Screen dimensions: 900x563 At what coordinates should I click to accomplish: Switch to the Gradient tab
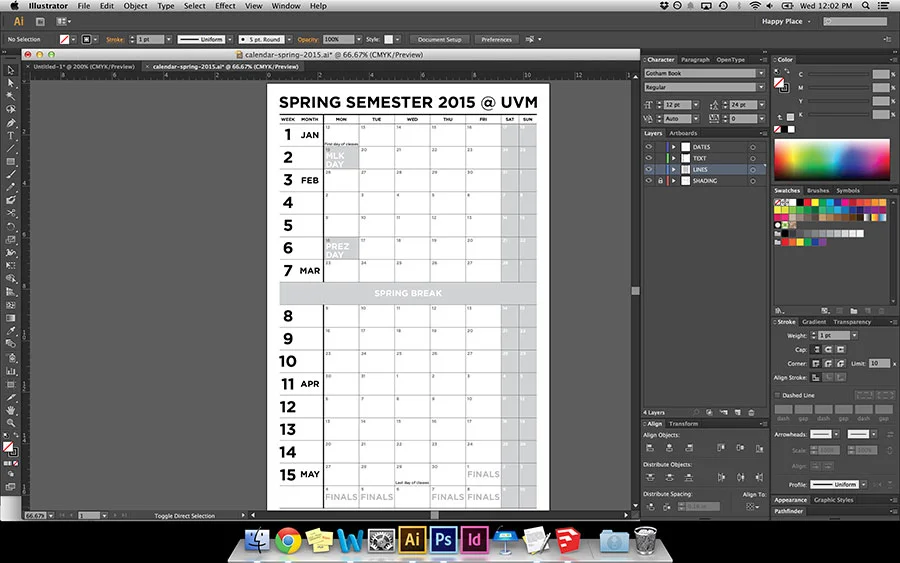(814, 322)
